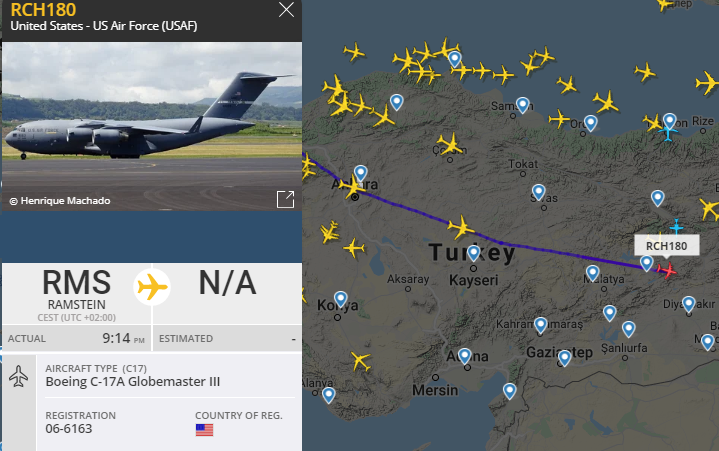Open the C-17 Globemaster aircraft photo

152,126
